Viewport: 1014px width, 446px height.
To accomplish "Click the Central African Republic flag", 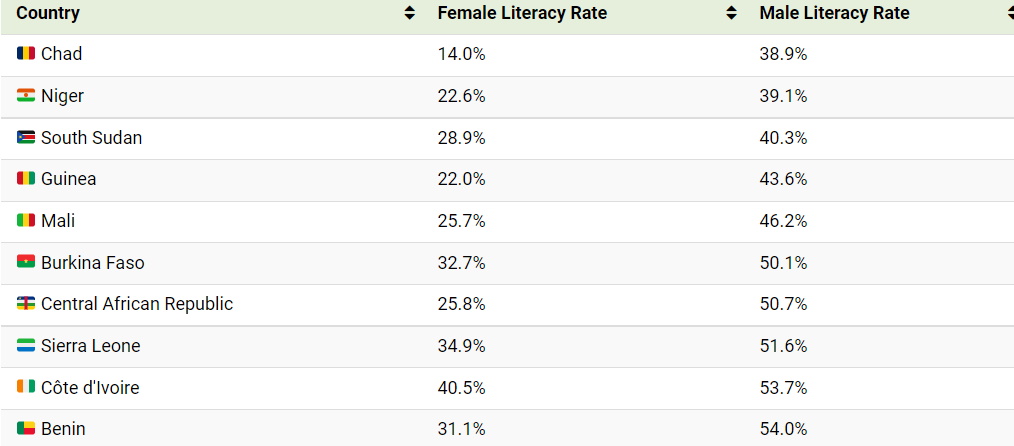I will 26,304.
